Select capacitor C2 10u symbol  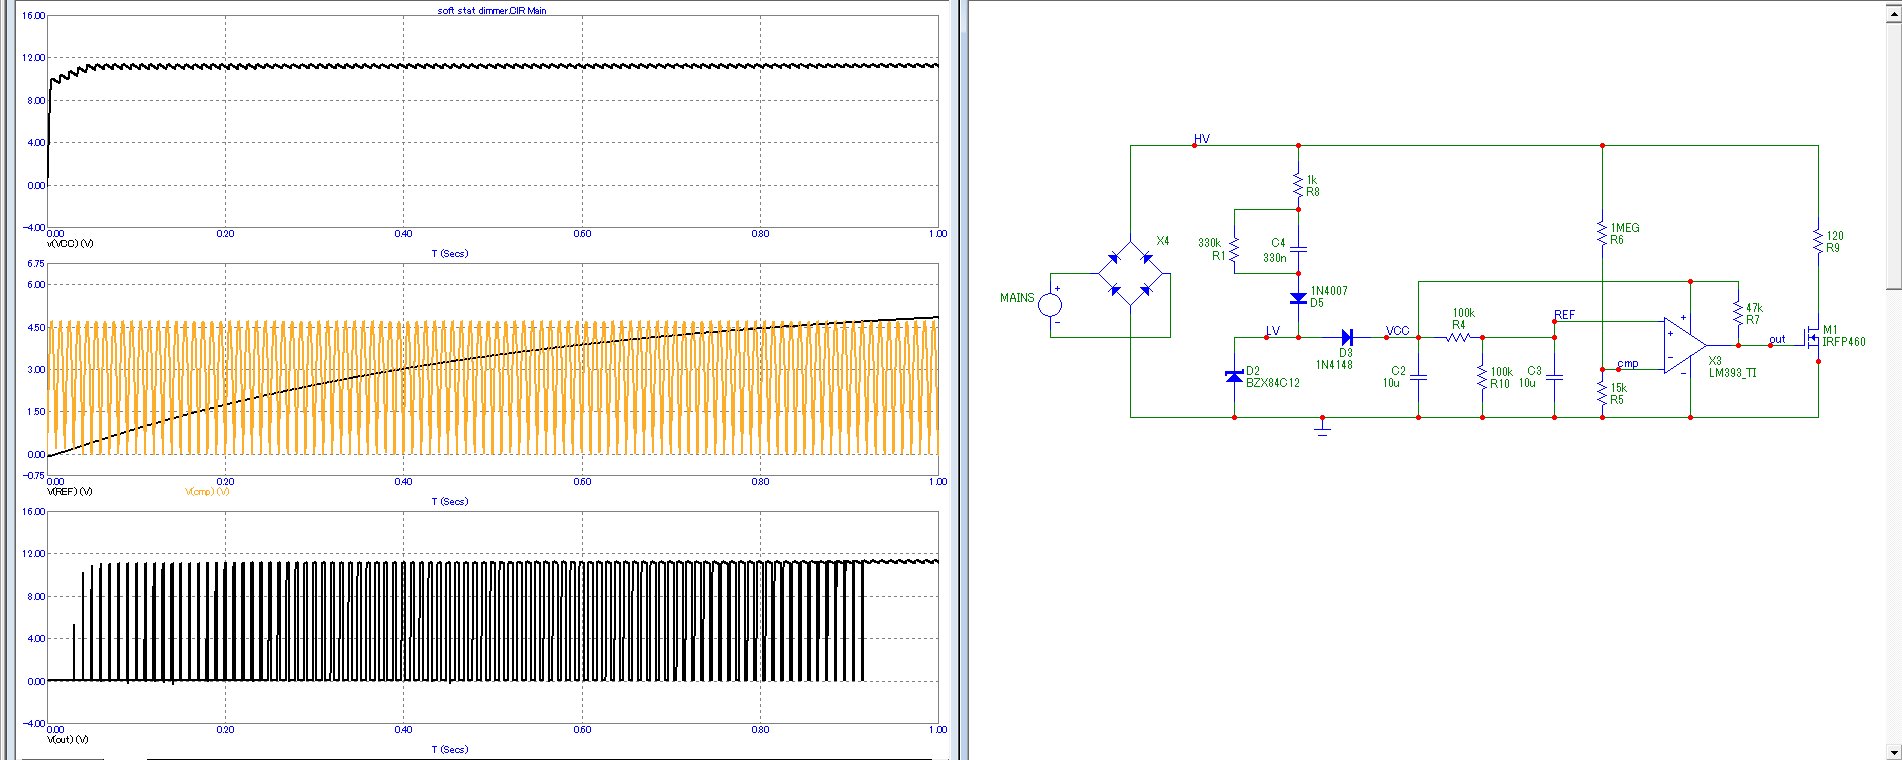click(1418, 377)
